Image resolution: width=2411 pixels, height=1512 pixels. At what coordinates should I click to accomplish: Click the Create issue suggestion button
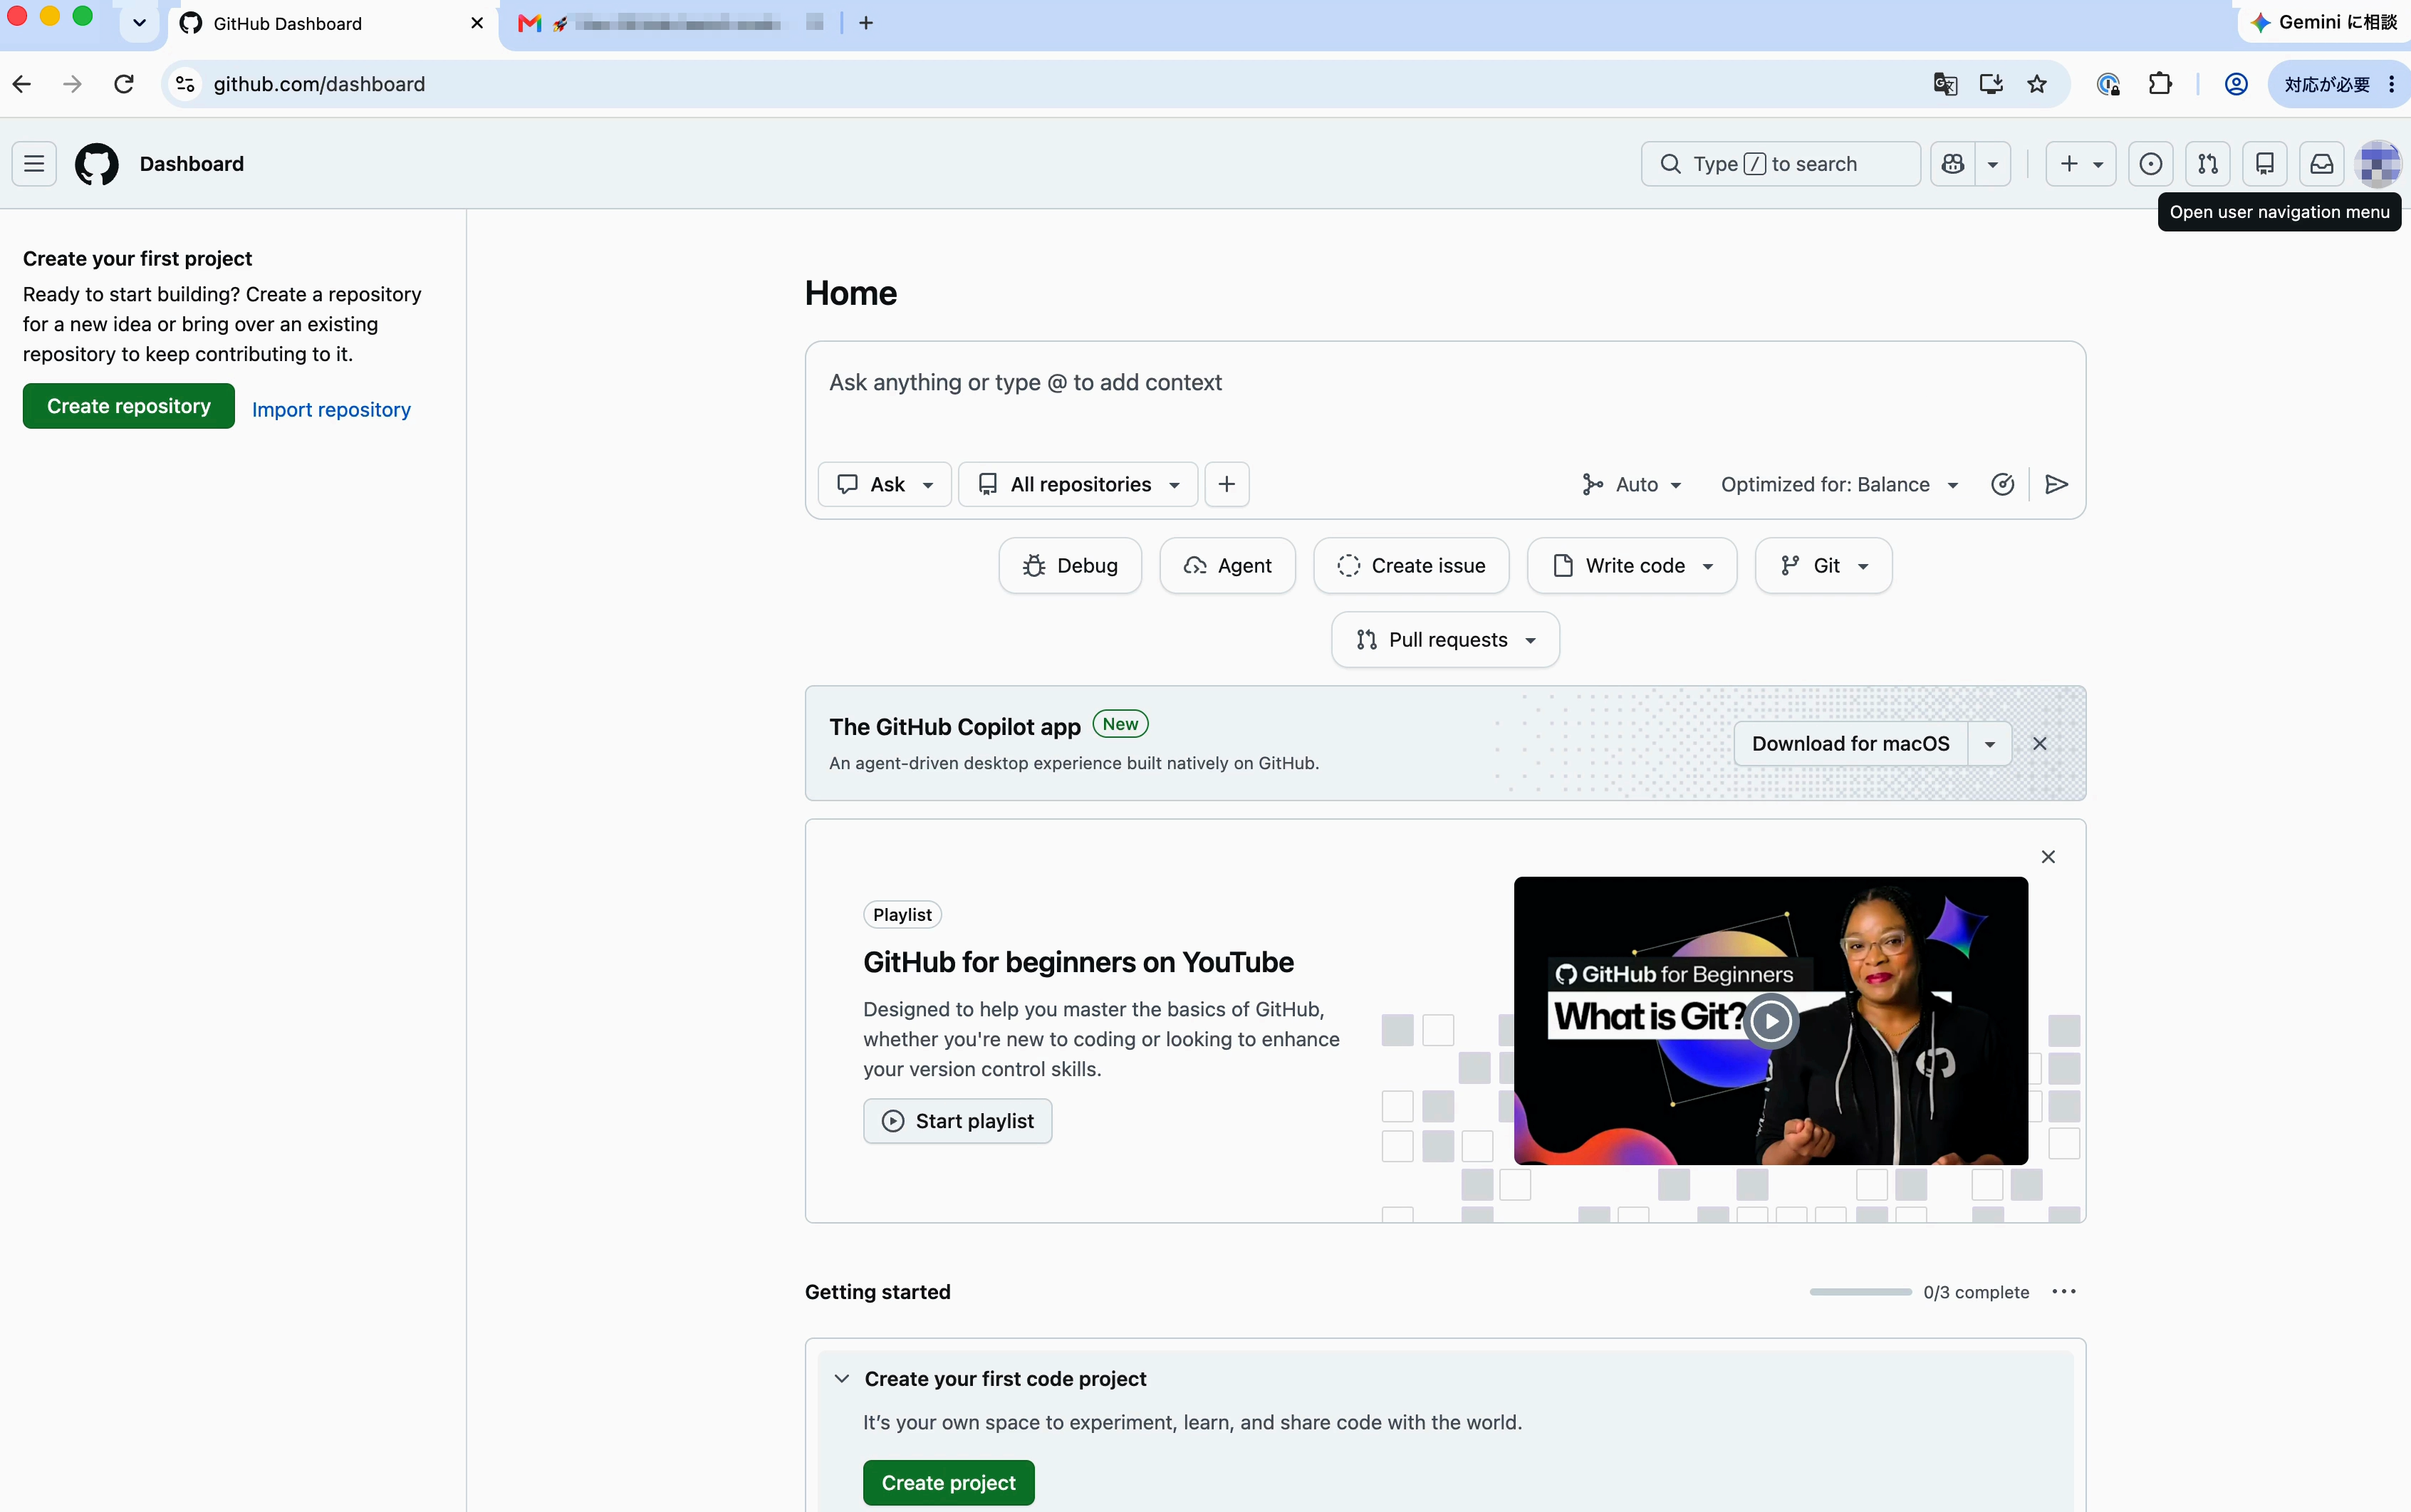1411,566
